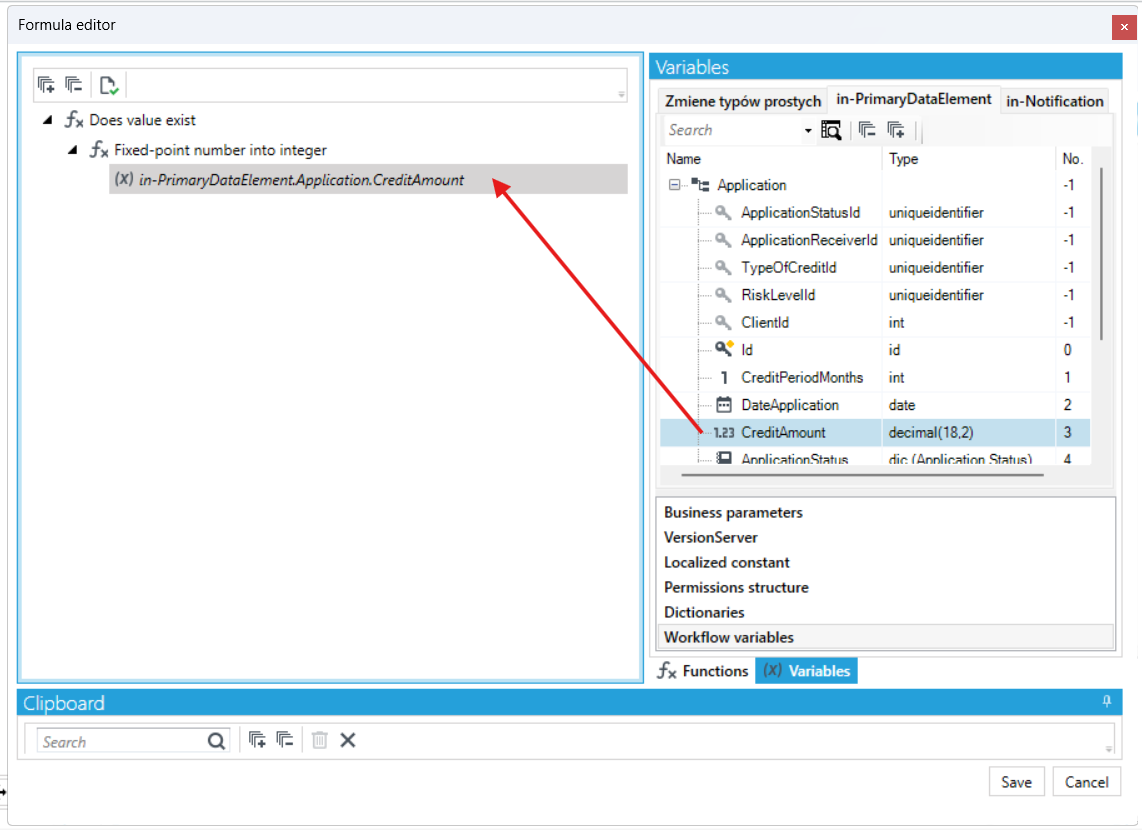This screenshot has width=1142, height=830.
Task: Click the Clipboard clear X icon
Action: (x=348, y=740)
